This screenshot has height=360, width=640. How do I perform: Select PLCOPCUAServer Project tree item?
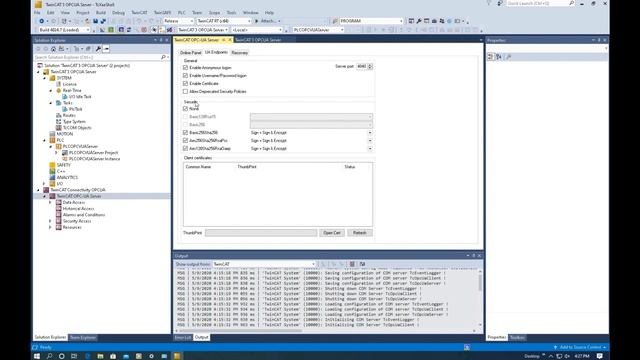pos(93,153)
